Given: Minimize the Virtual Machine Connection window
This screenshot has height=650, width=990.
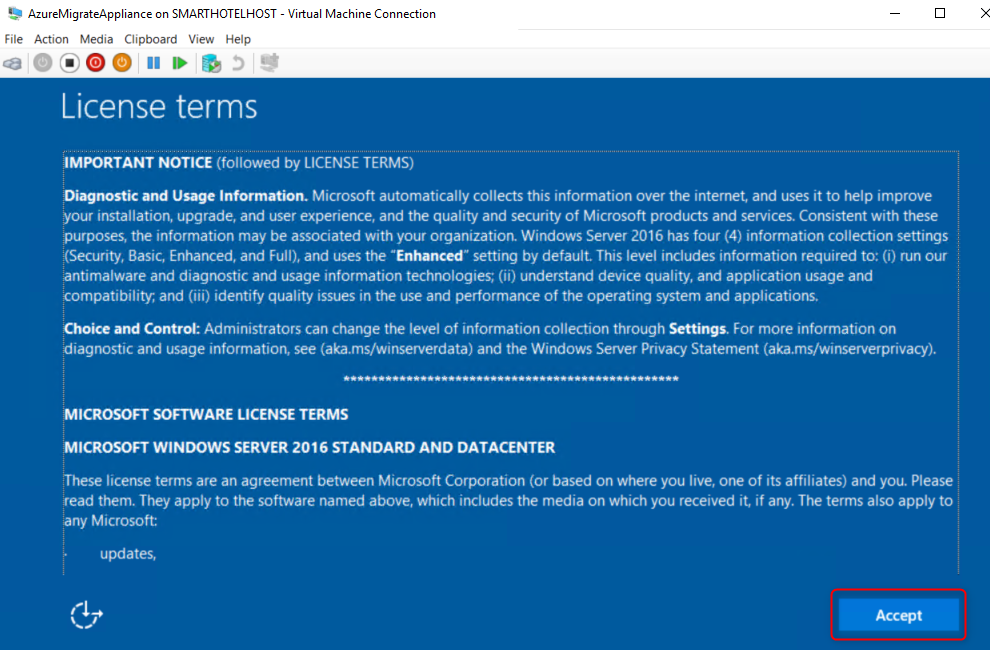Looking at the screenshot, I should pos(895,13).
